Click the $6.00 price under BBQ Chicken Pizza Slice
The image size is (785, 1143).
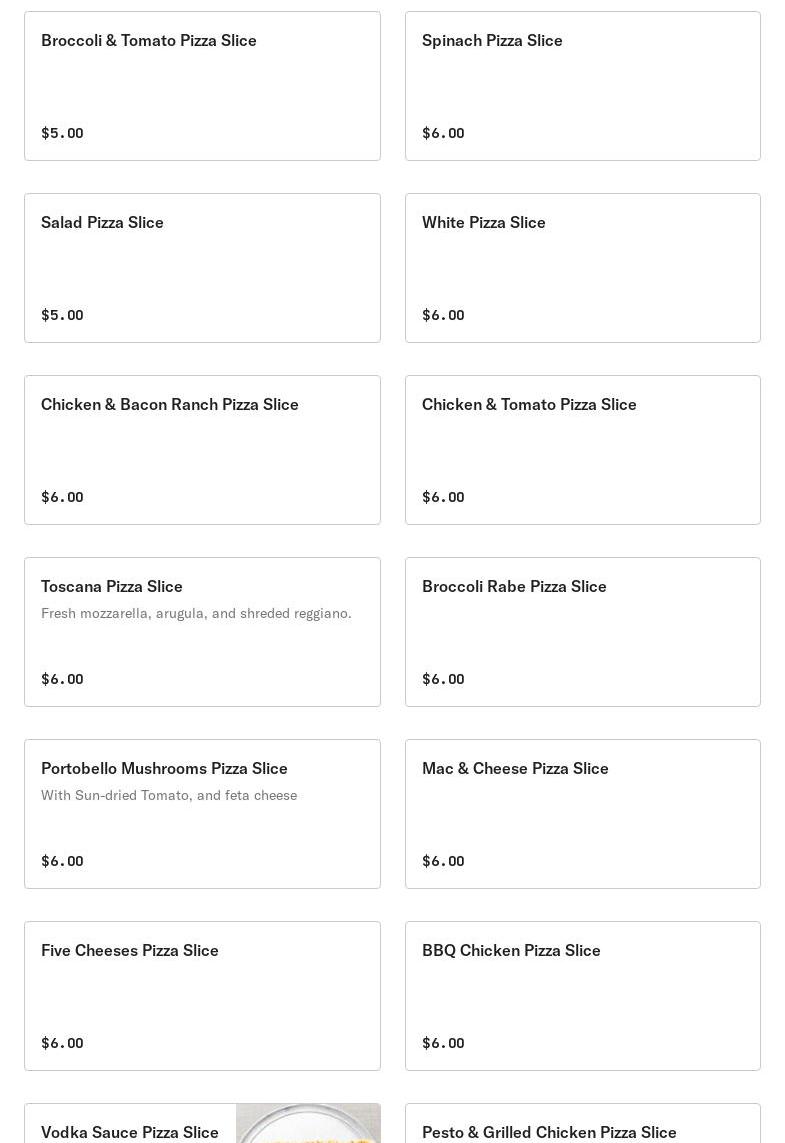pyautogui.click(x=443, y=1043)
